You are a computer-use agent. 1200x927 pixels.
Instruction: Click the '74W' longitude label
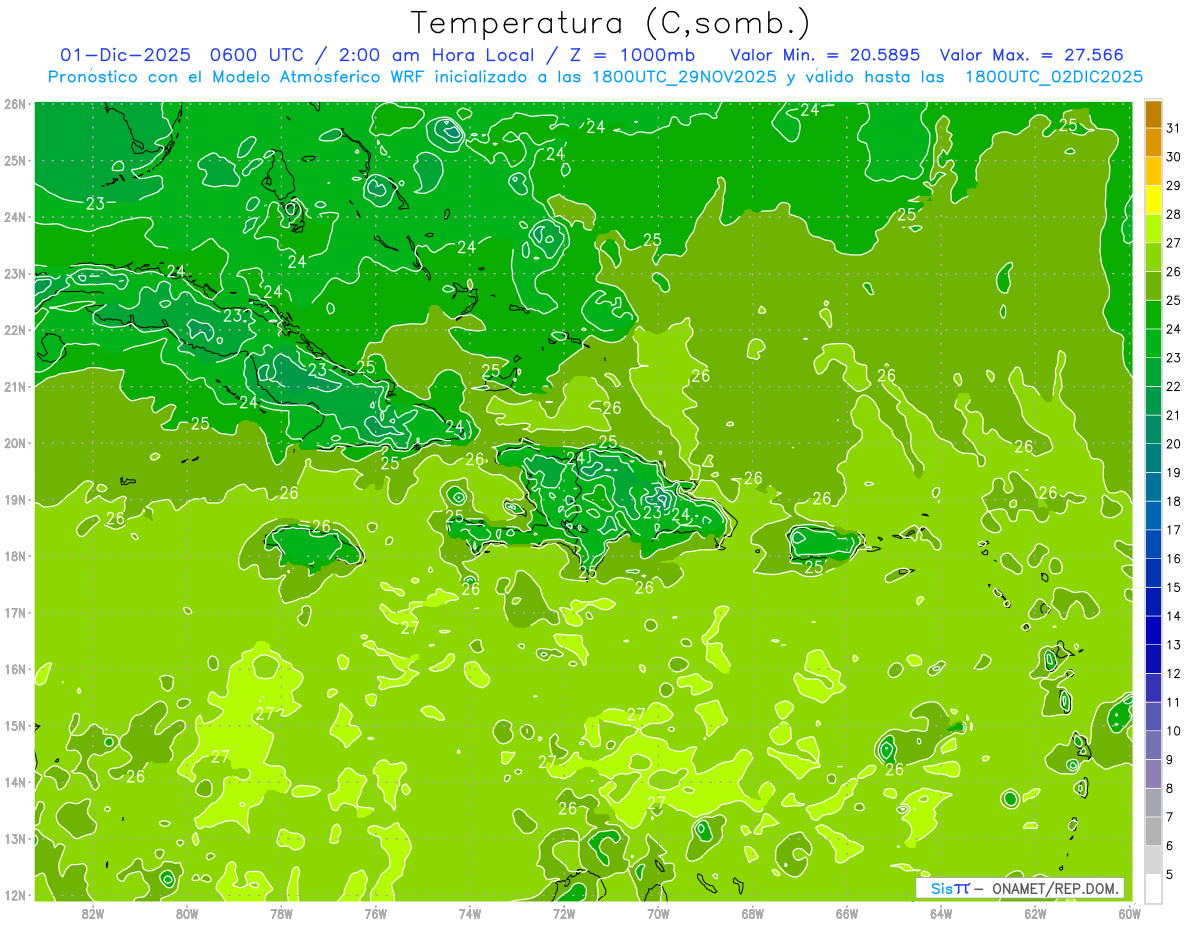[470, 913]
